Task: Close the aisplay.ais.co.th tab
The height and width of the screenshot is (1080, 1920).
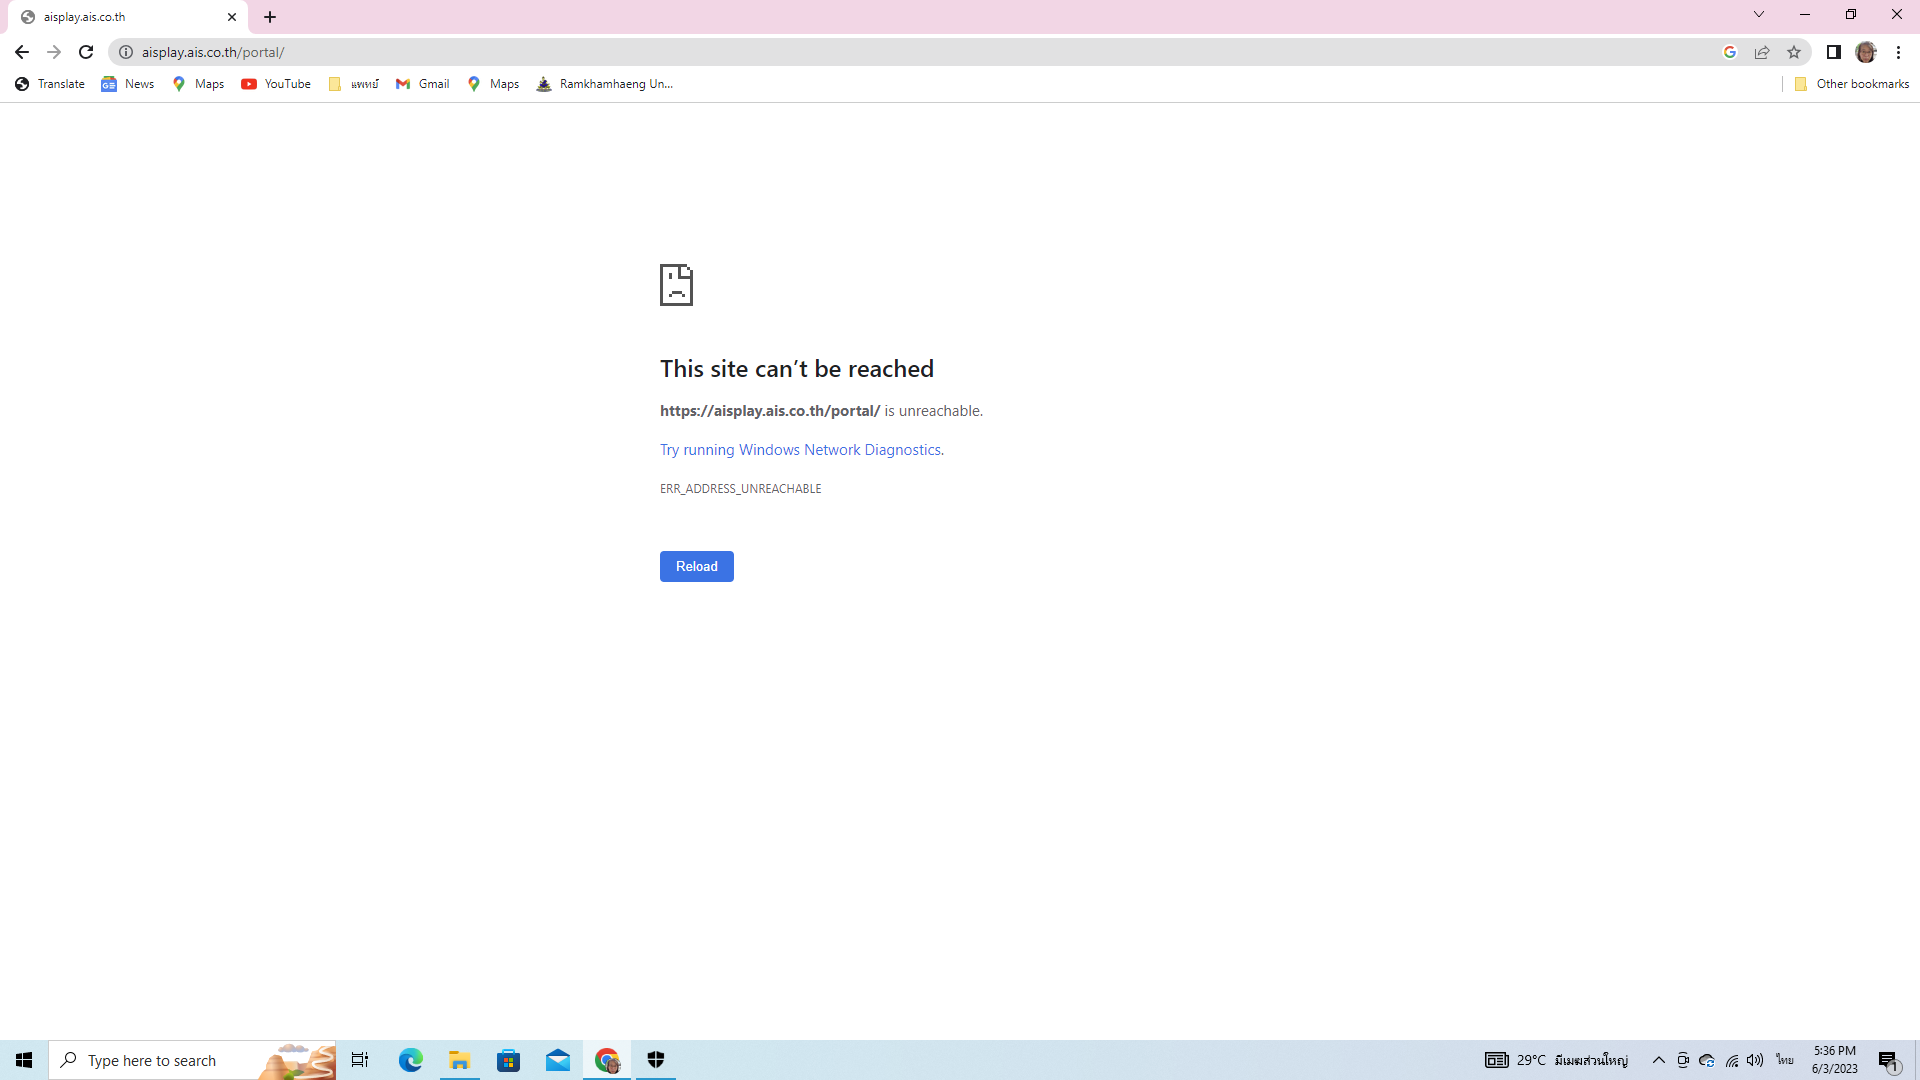Action: tap(232, 17)
